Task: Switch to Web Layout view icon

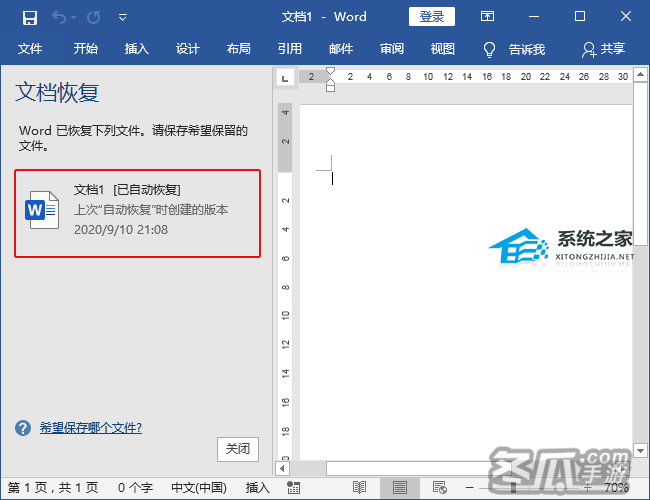Action: 439,488
